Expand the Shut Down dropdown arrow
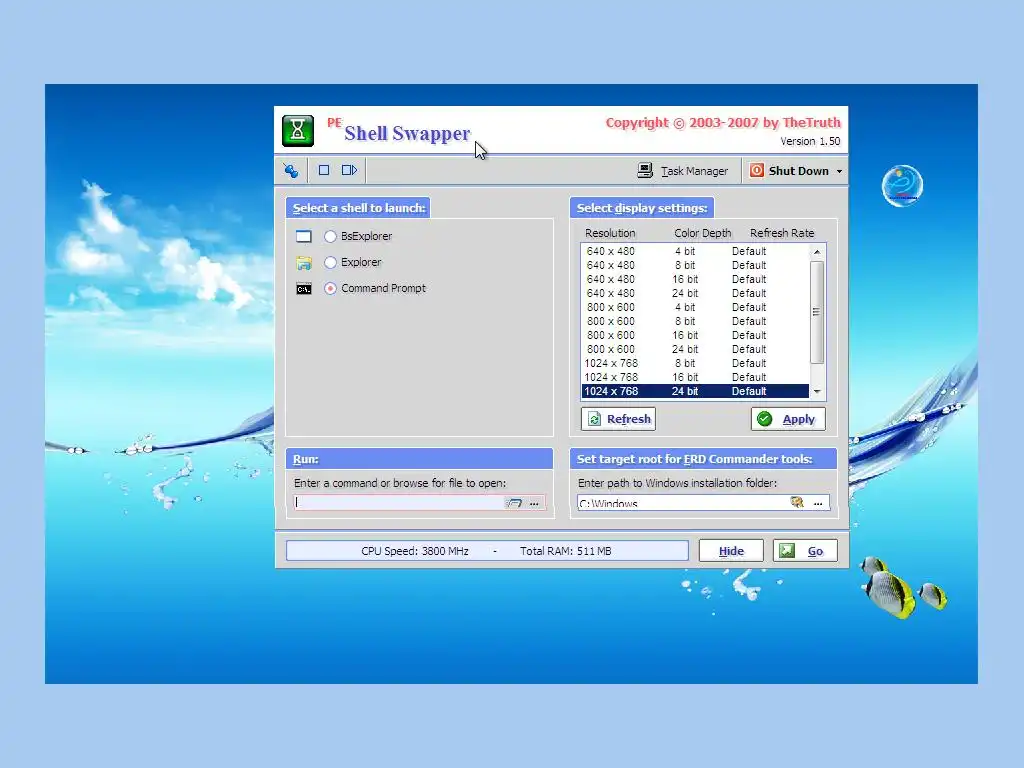The height and width of the screenshot is (768, 1024). tap(839, 171)
